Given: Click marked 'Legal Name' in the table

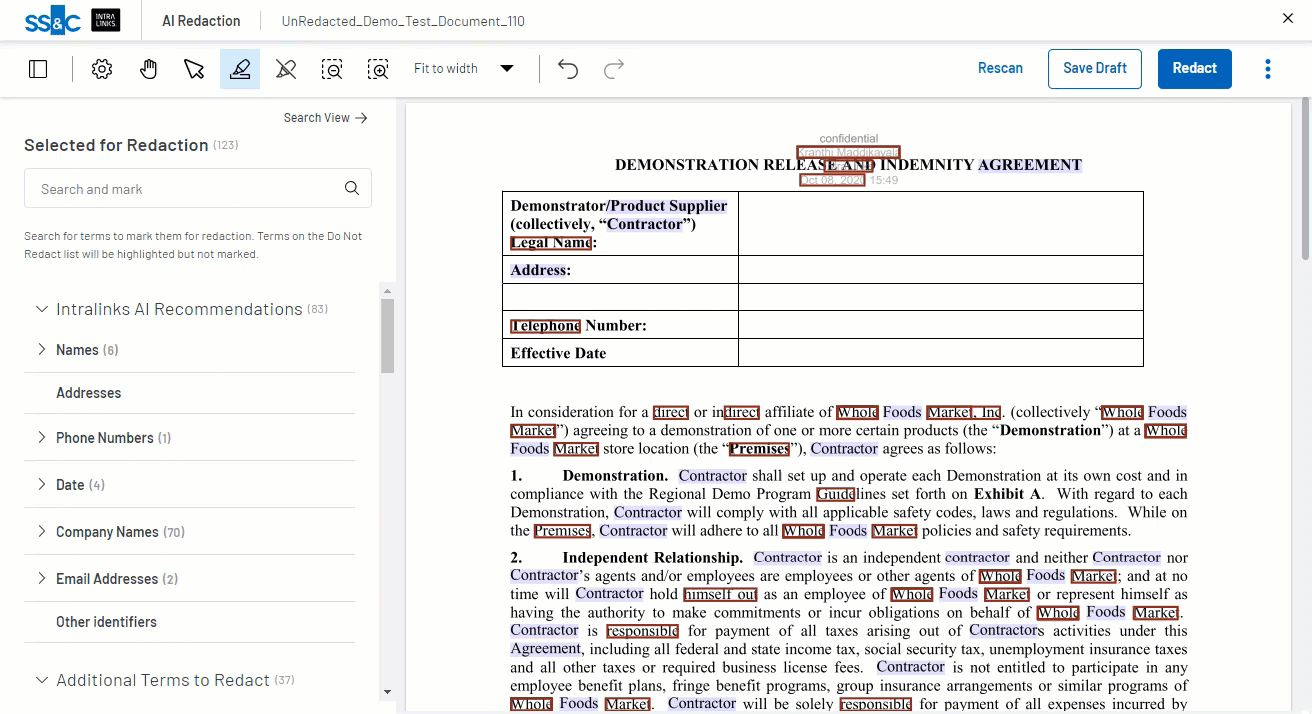Looking at the screenshot, I should tap(551, 242).
